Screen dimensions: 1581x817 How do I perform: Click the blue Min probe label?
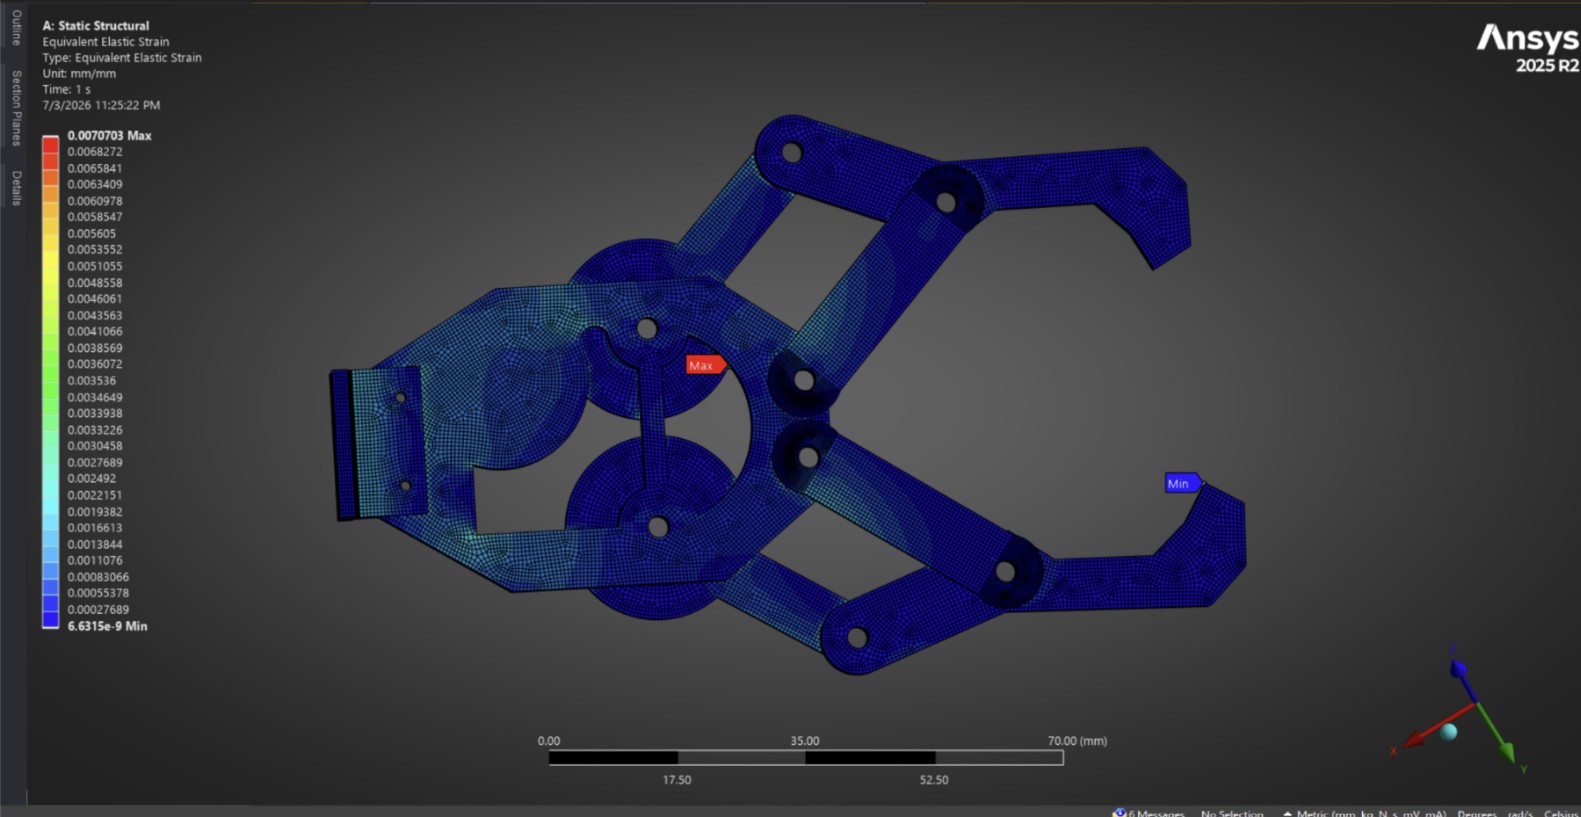click(1182, 483)
